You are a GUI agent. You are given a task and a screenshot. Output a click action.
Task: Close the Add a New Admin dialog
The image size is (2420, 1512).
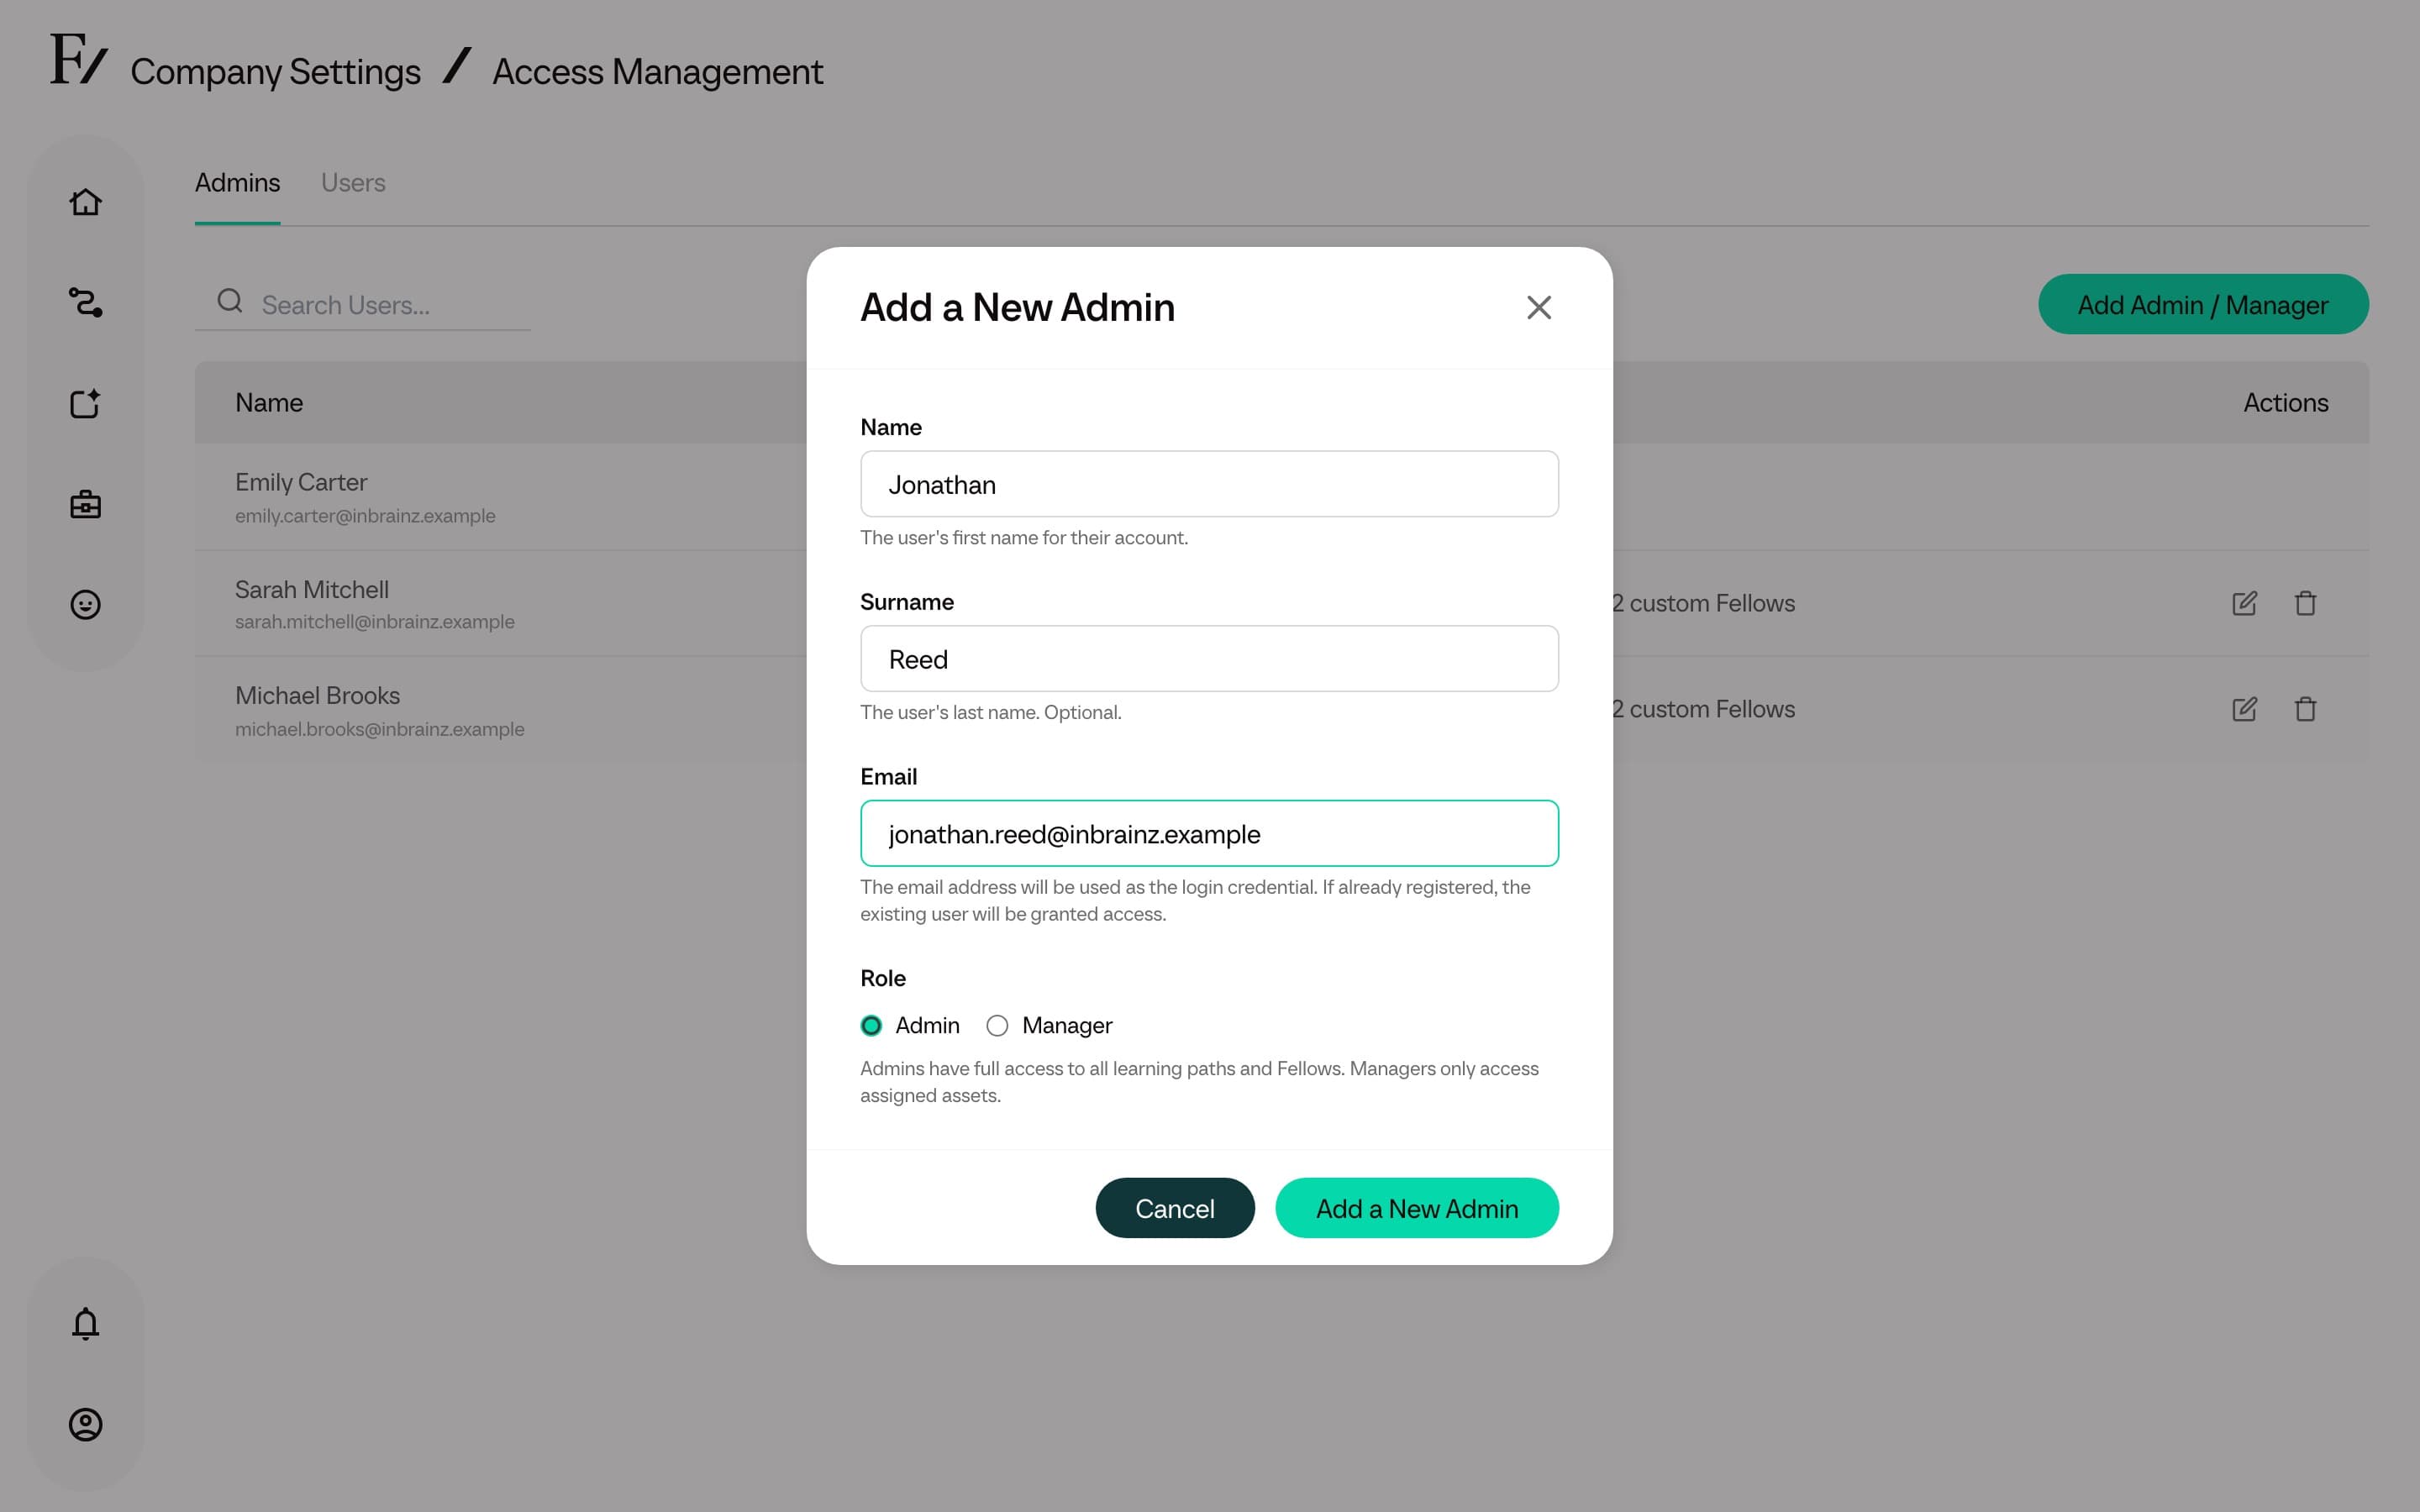1539,307
